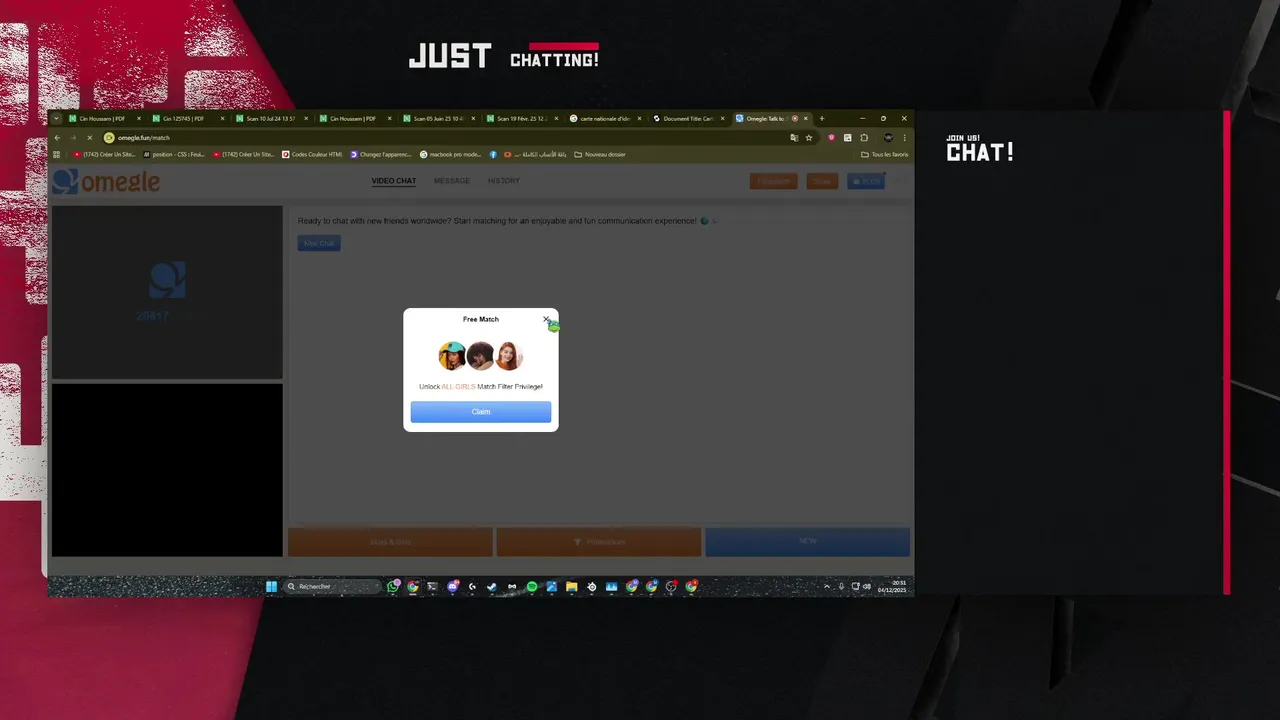
Task: Go forward in Chrome browser
Action: 73,138
